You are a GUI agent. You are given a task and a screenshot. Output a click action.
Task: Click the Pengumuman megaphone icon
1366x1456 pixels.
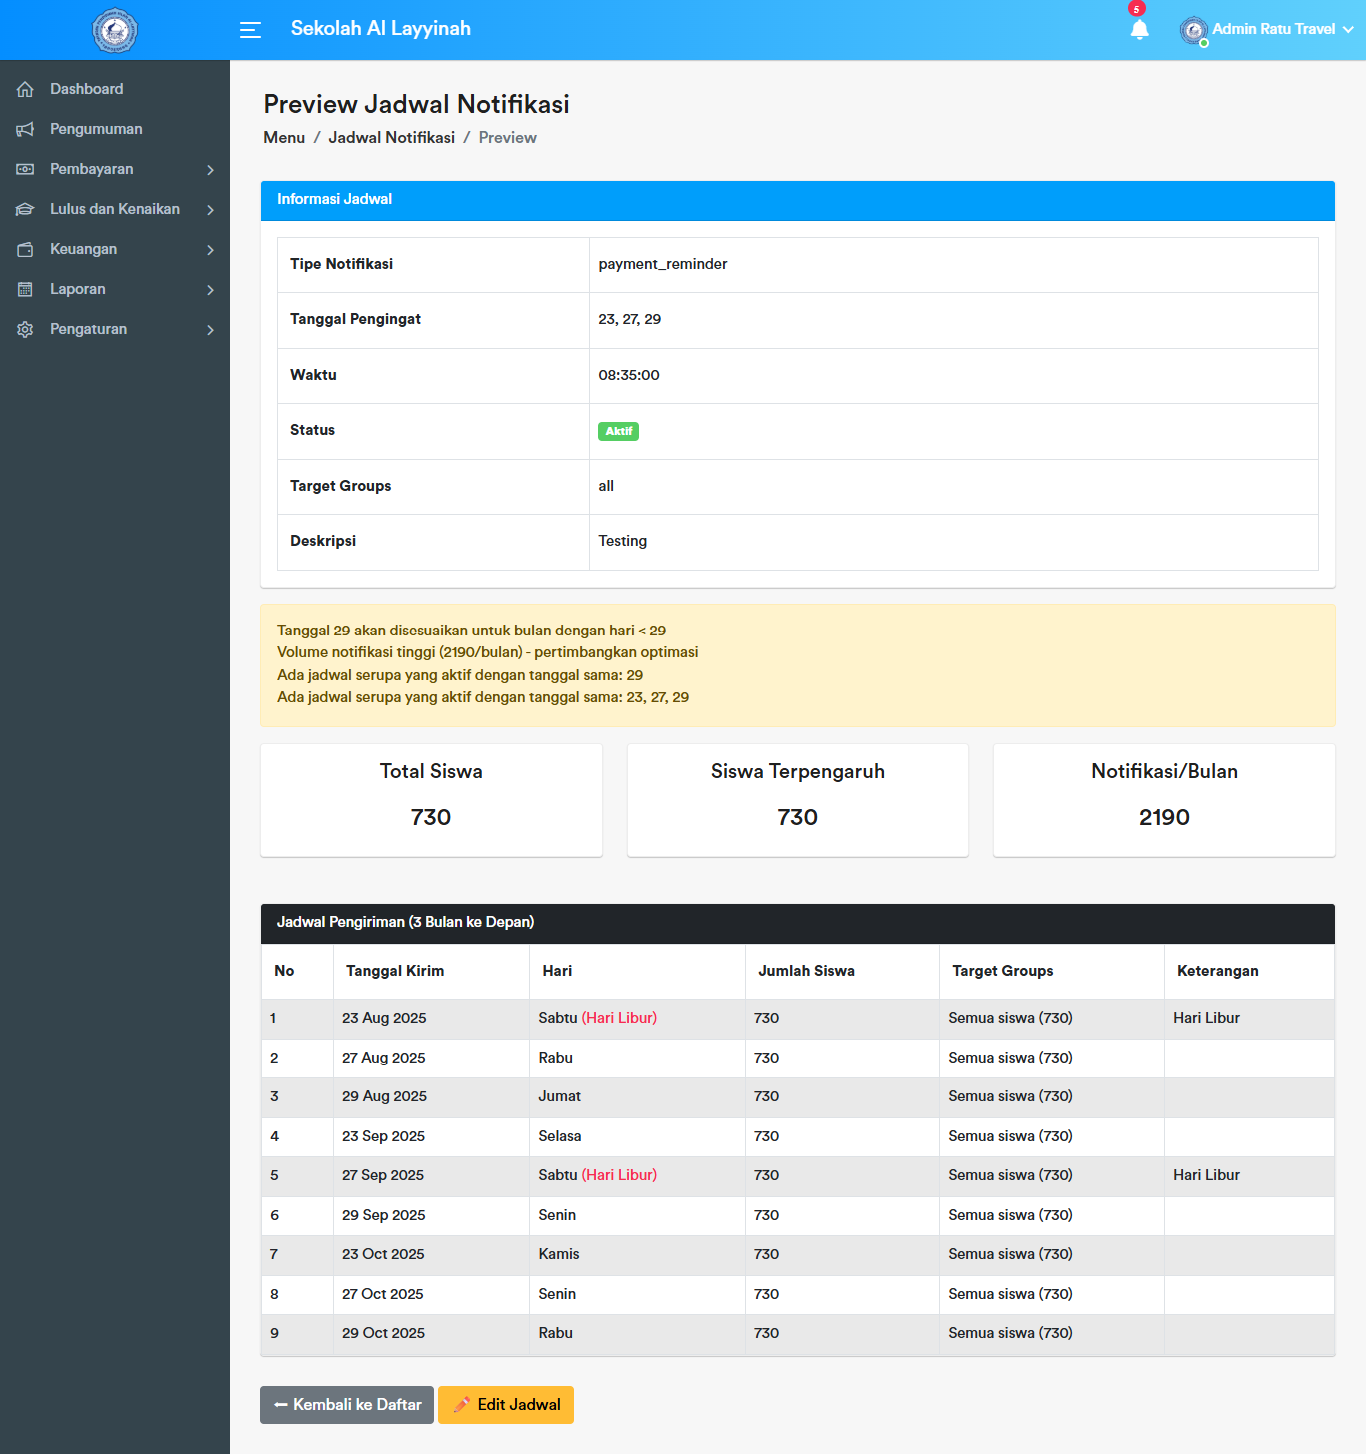25,129
